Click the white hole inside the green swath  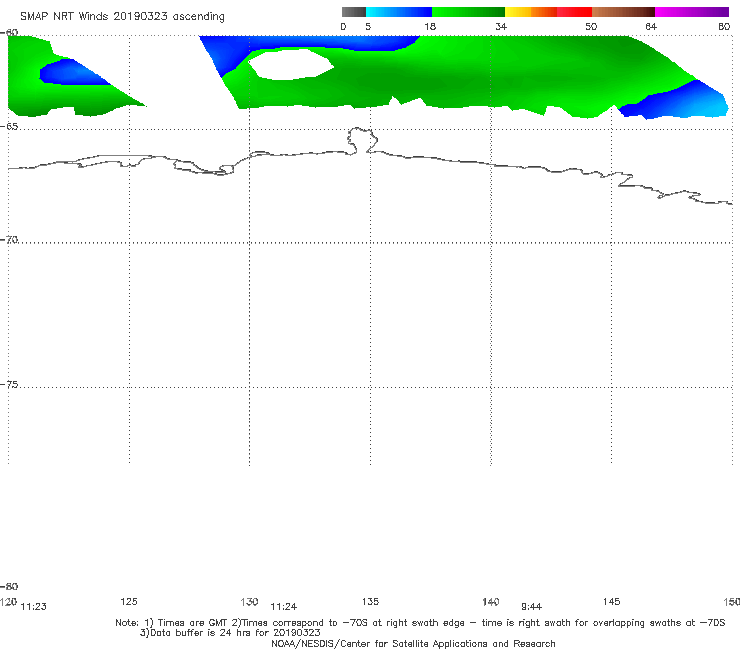point(291,64)
